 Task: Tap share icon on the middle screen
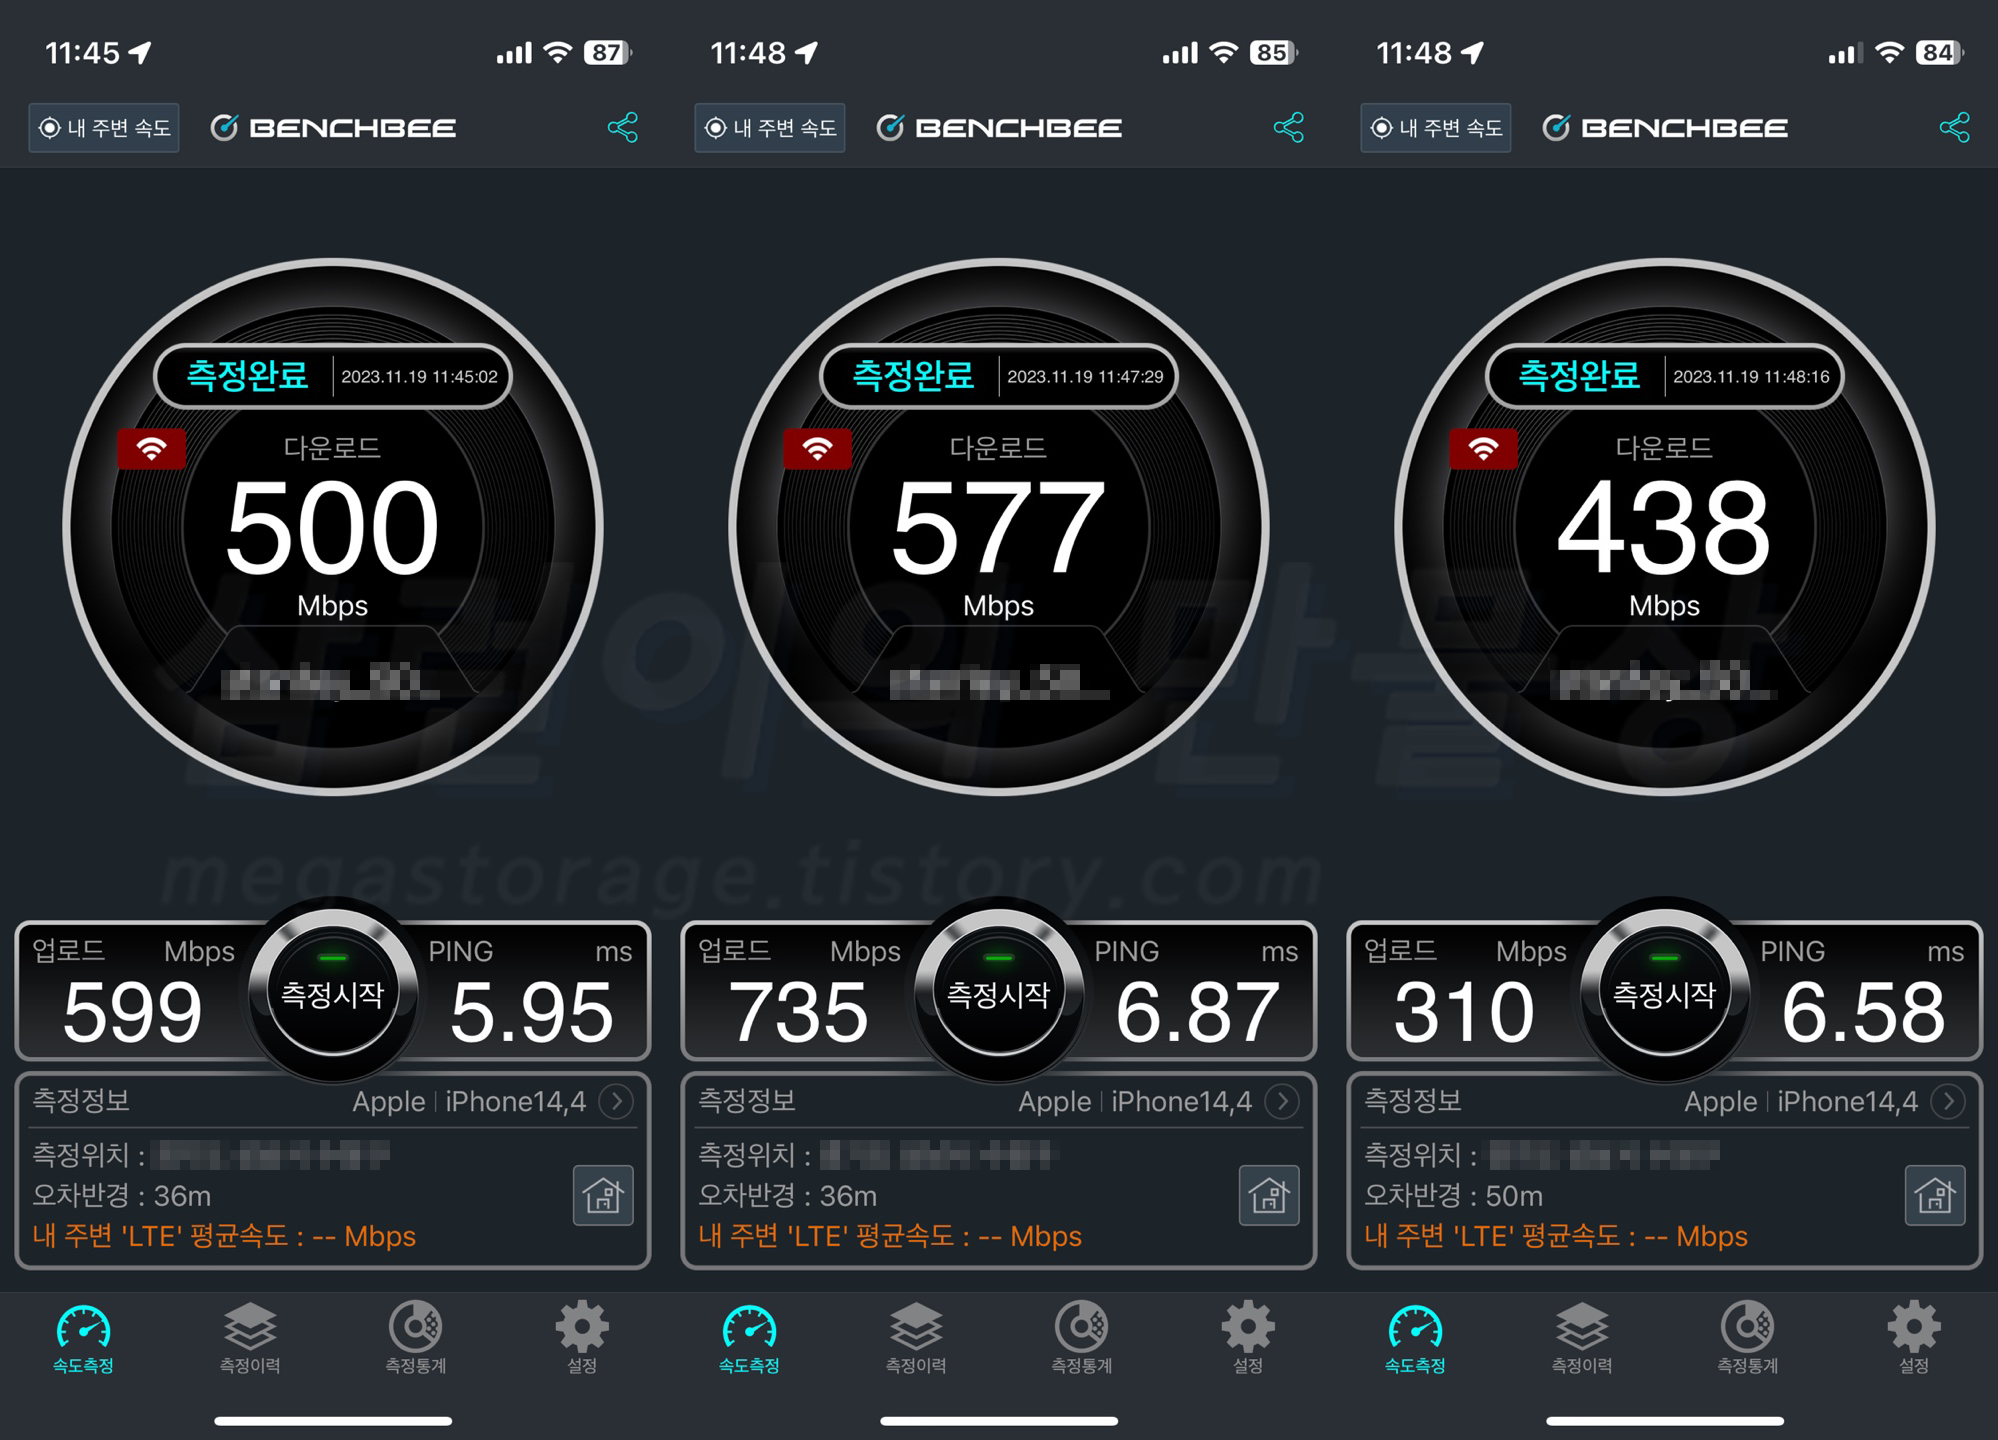(x=1288, y=128)
